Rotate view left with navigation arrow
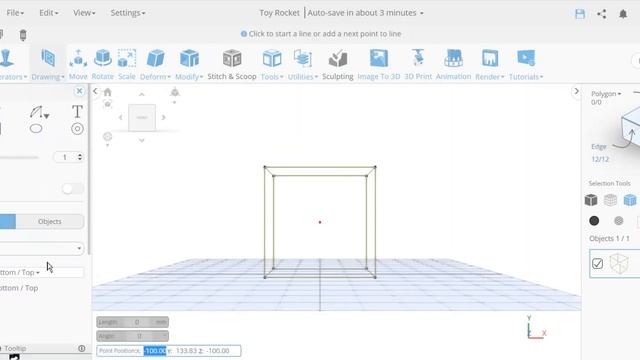Screen dimensions: 640x360 coord(120,118)
